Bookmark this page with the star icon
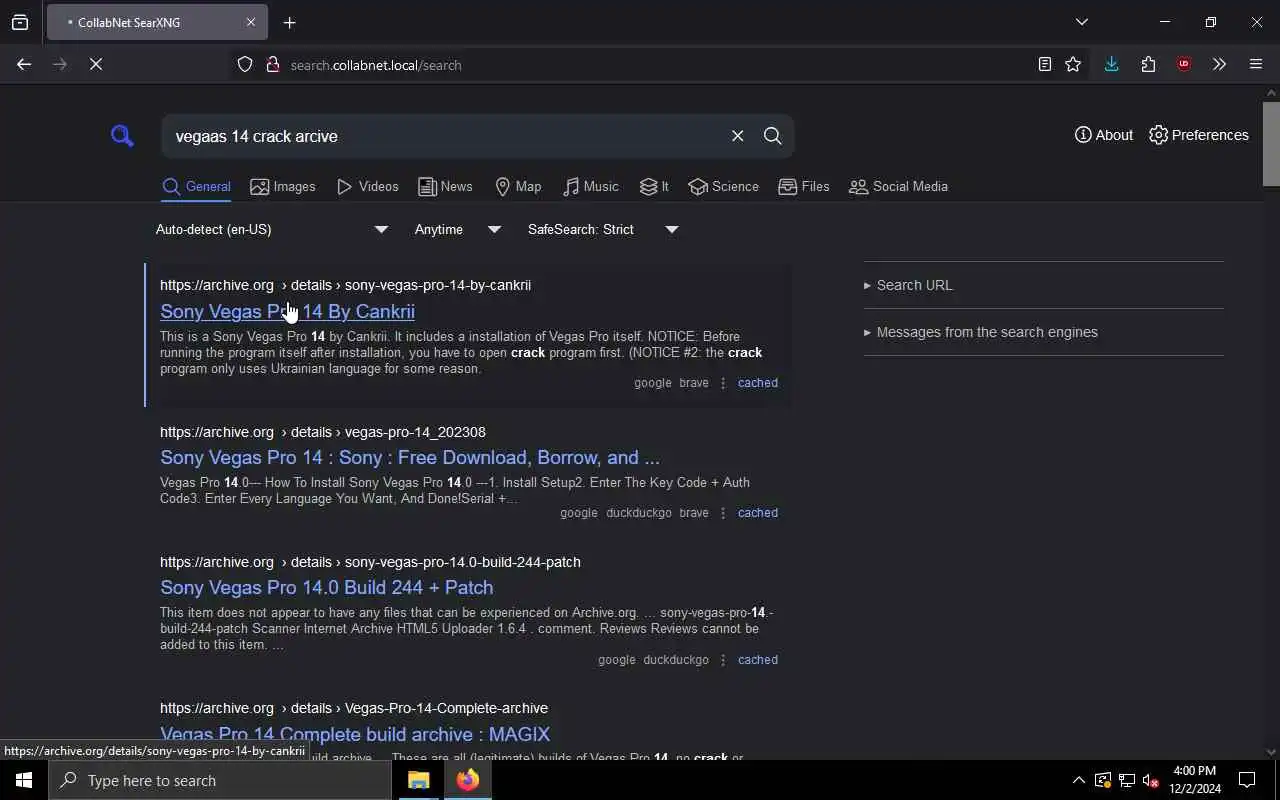Image resolution: width=1280 pixels, height=800 pixels. point(1073,65)
